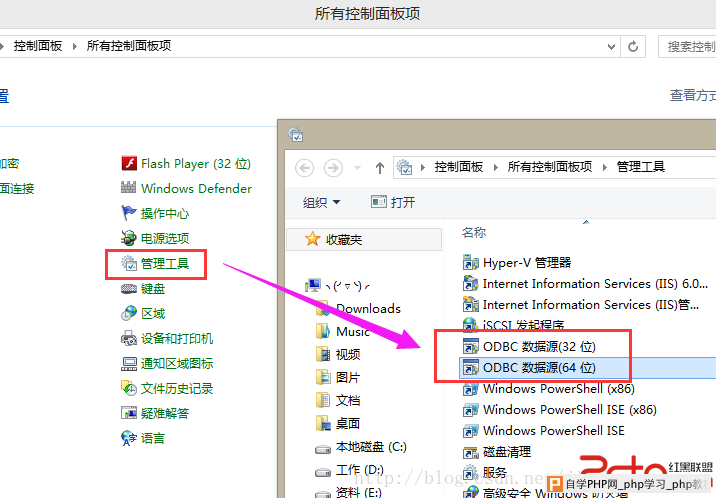Click the 收藏夹 star icon

[313, 239]
